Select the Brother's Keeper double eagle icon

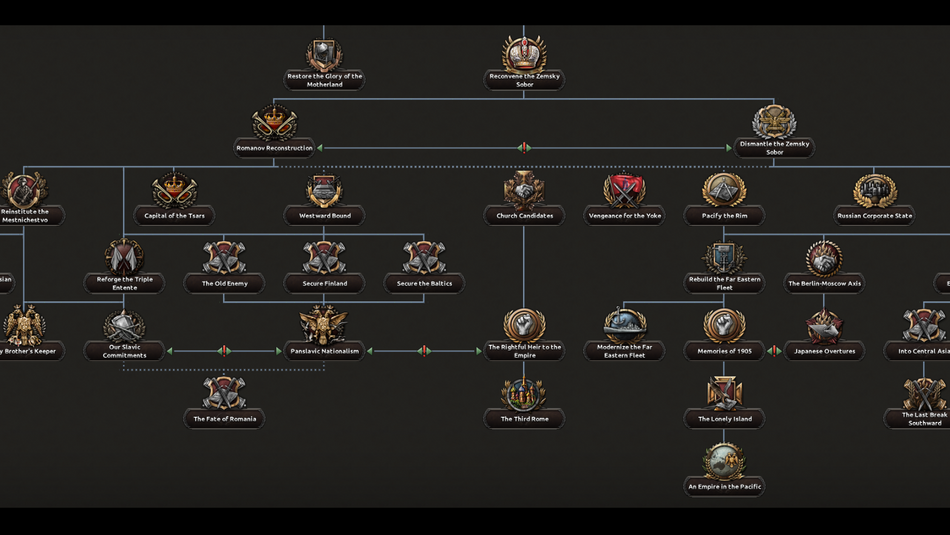click(24, 325)
